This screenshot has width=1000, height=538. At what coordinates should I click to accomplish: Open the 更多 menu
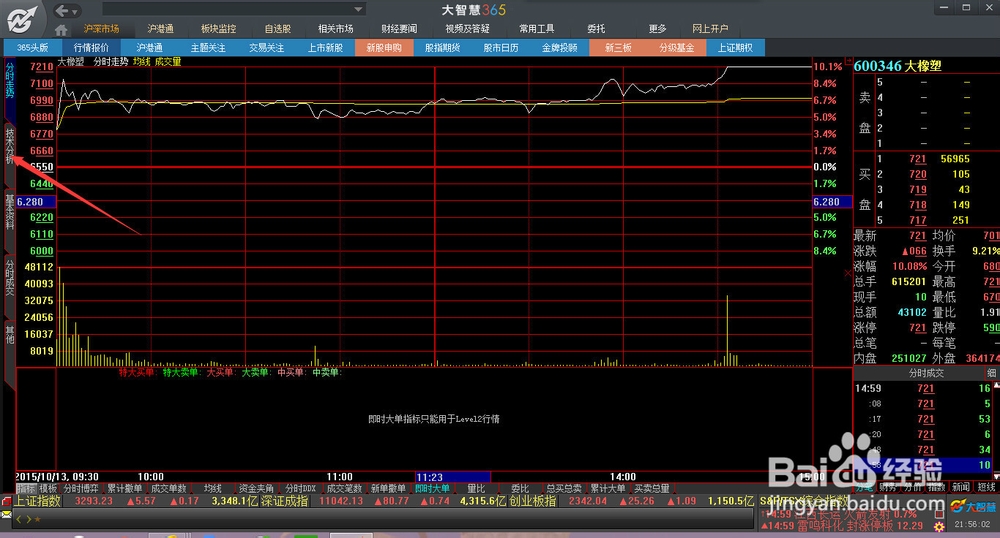pyautogui.click(x=657, y=29)
